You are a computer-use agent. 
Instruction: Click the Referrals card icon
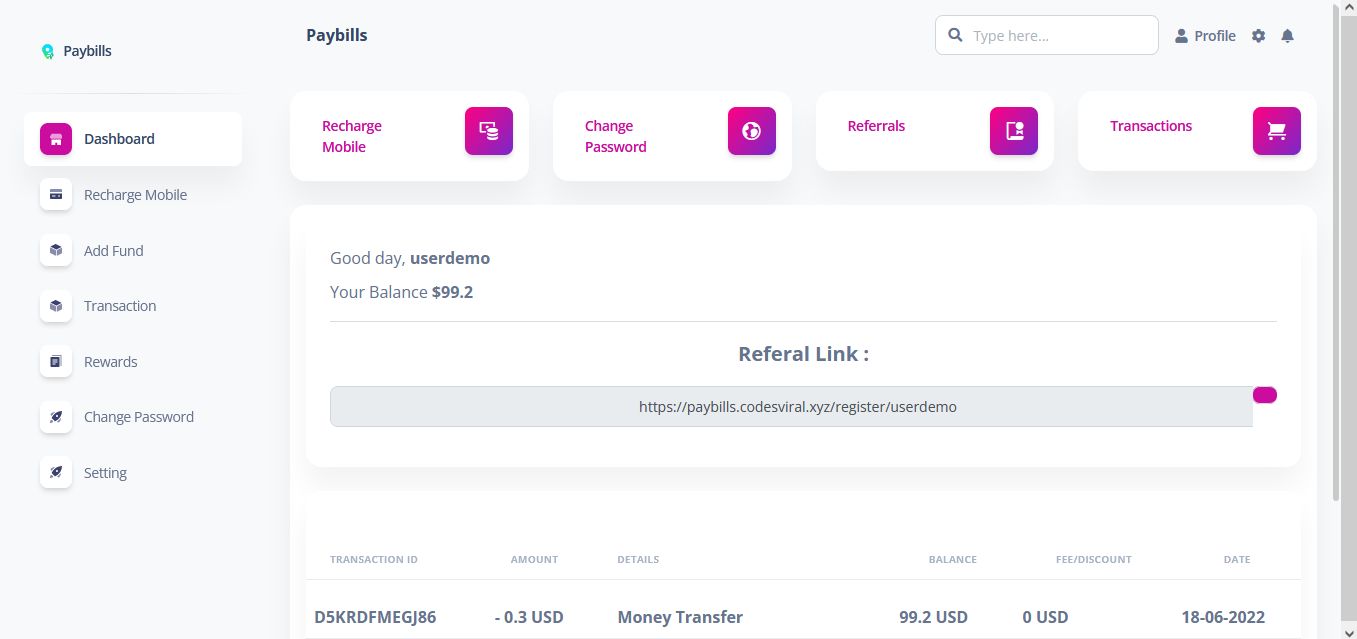(x=1014, y=131)
